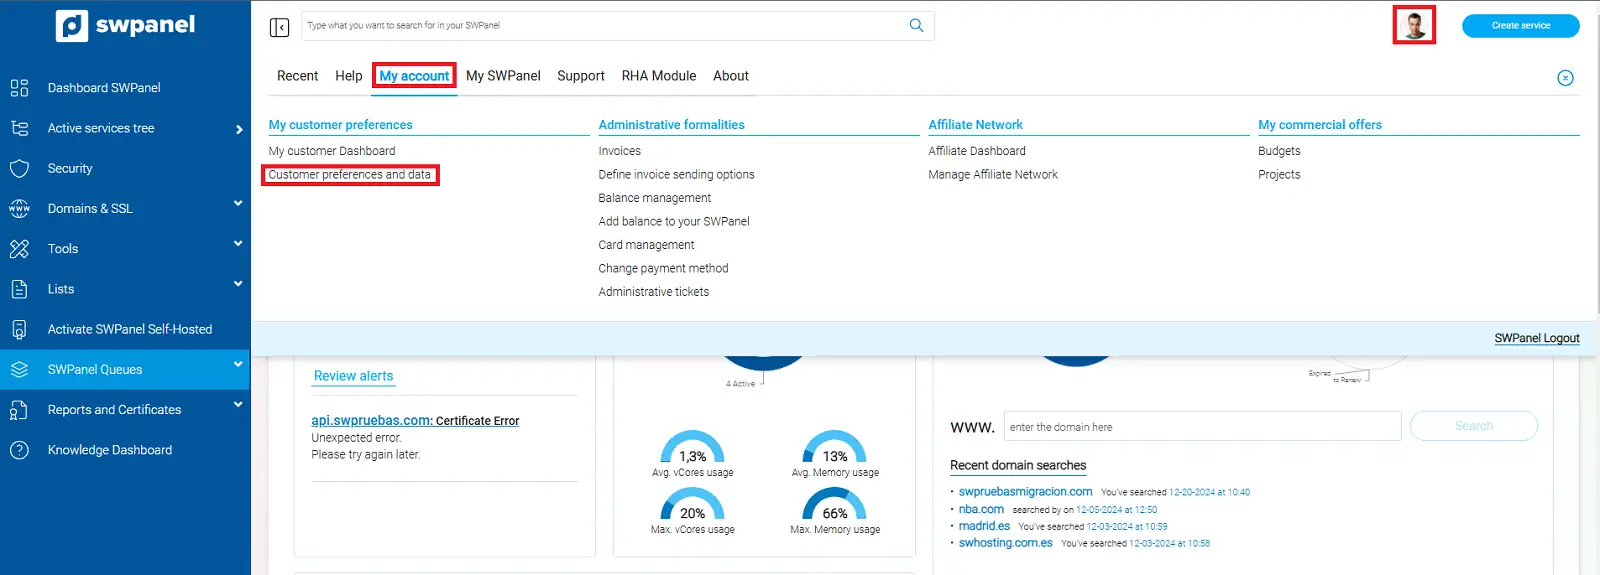Click the Knowledge Dashboard question icon

20,450
